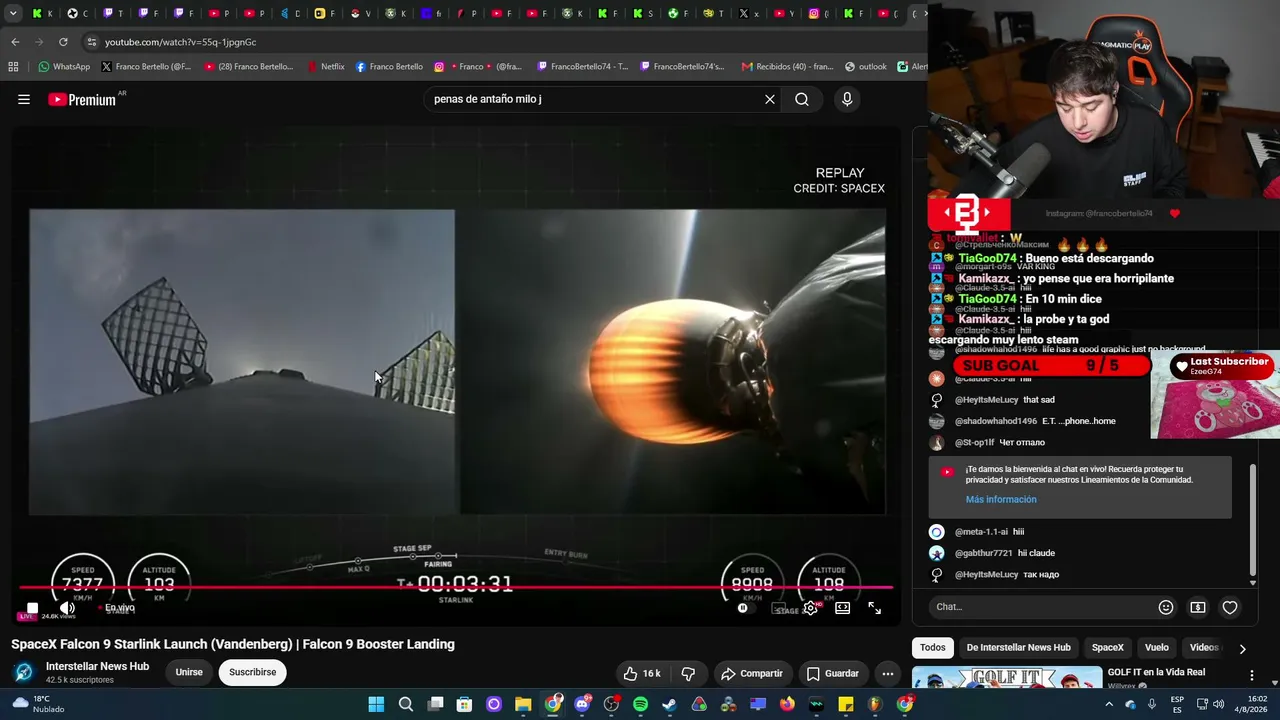Switch ESP keyboard language indicator
The image size is (1280, 720).
[1177, 704]
